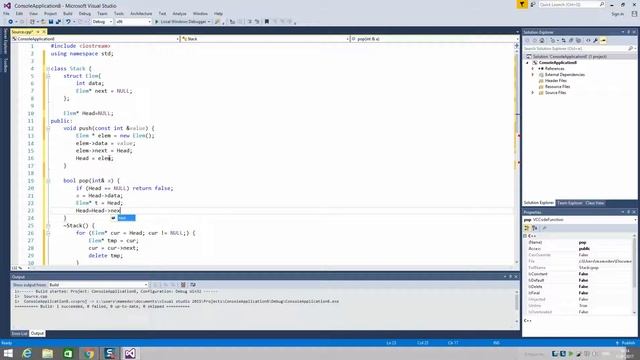Collapse the bool pop function code fold
This screenshot has width=640, height=360.
(x=48, y=180)
